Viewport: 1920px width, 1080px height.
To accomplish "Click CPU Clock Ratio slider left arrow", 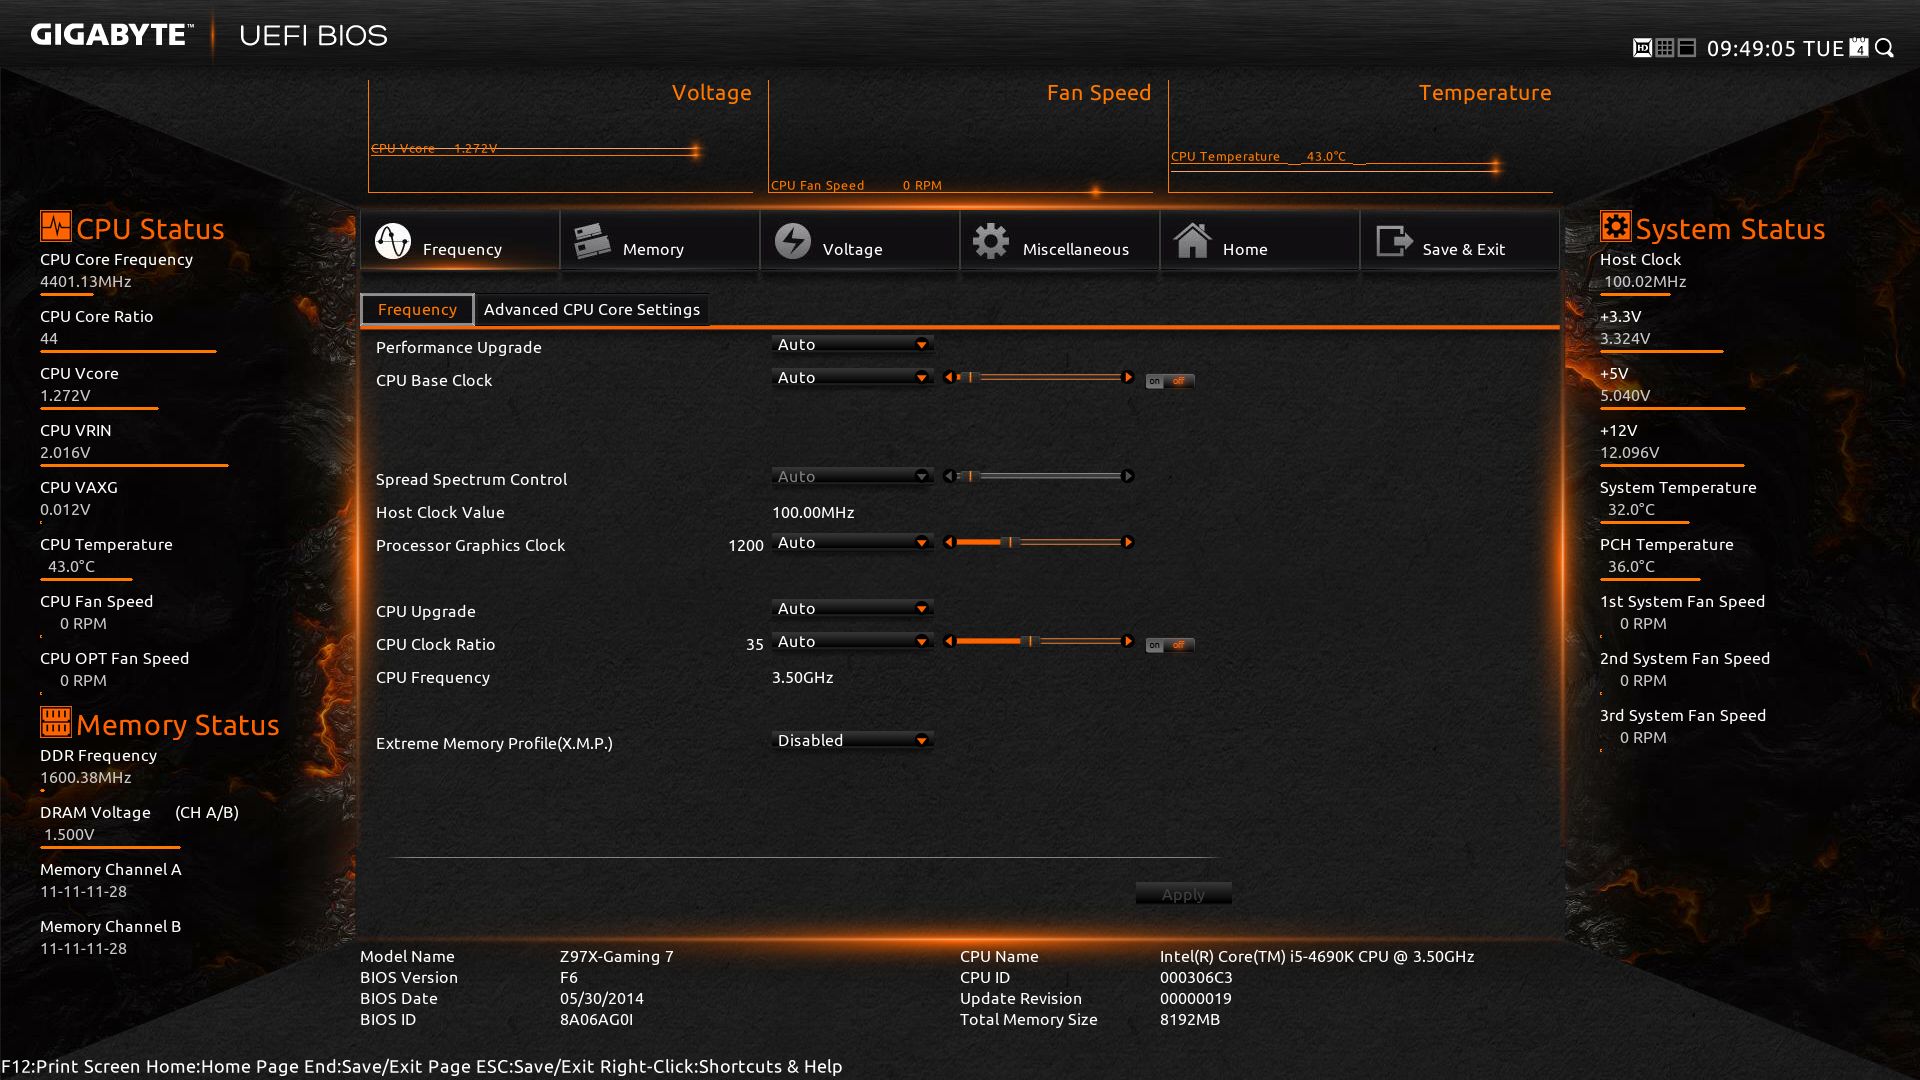I will 949,641.
